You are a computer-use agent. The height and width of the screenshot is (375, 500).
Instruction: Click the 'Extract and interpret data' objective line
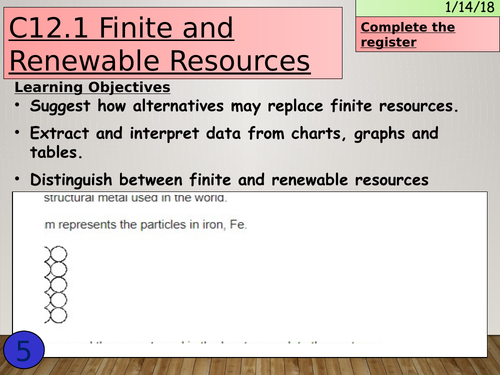(234, 134)
